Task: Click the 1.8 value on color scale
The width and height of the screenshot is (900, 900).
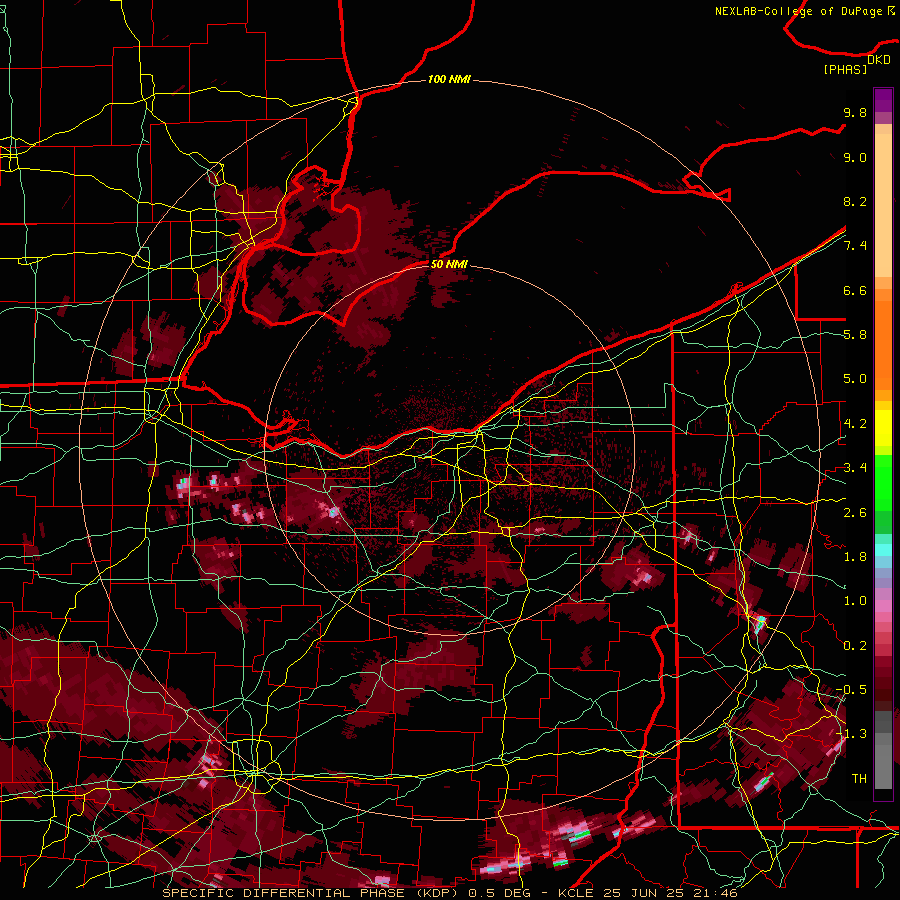Action: [x=855, y=557]
